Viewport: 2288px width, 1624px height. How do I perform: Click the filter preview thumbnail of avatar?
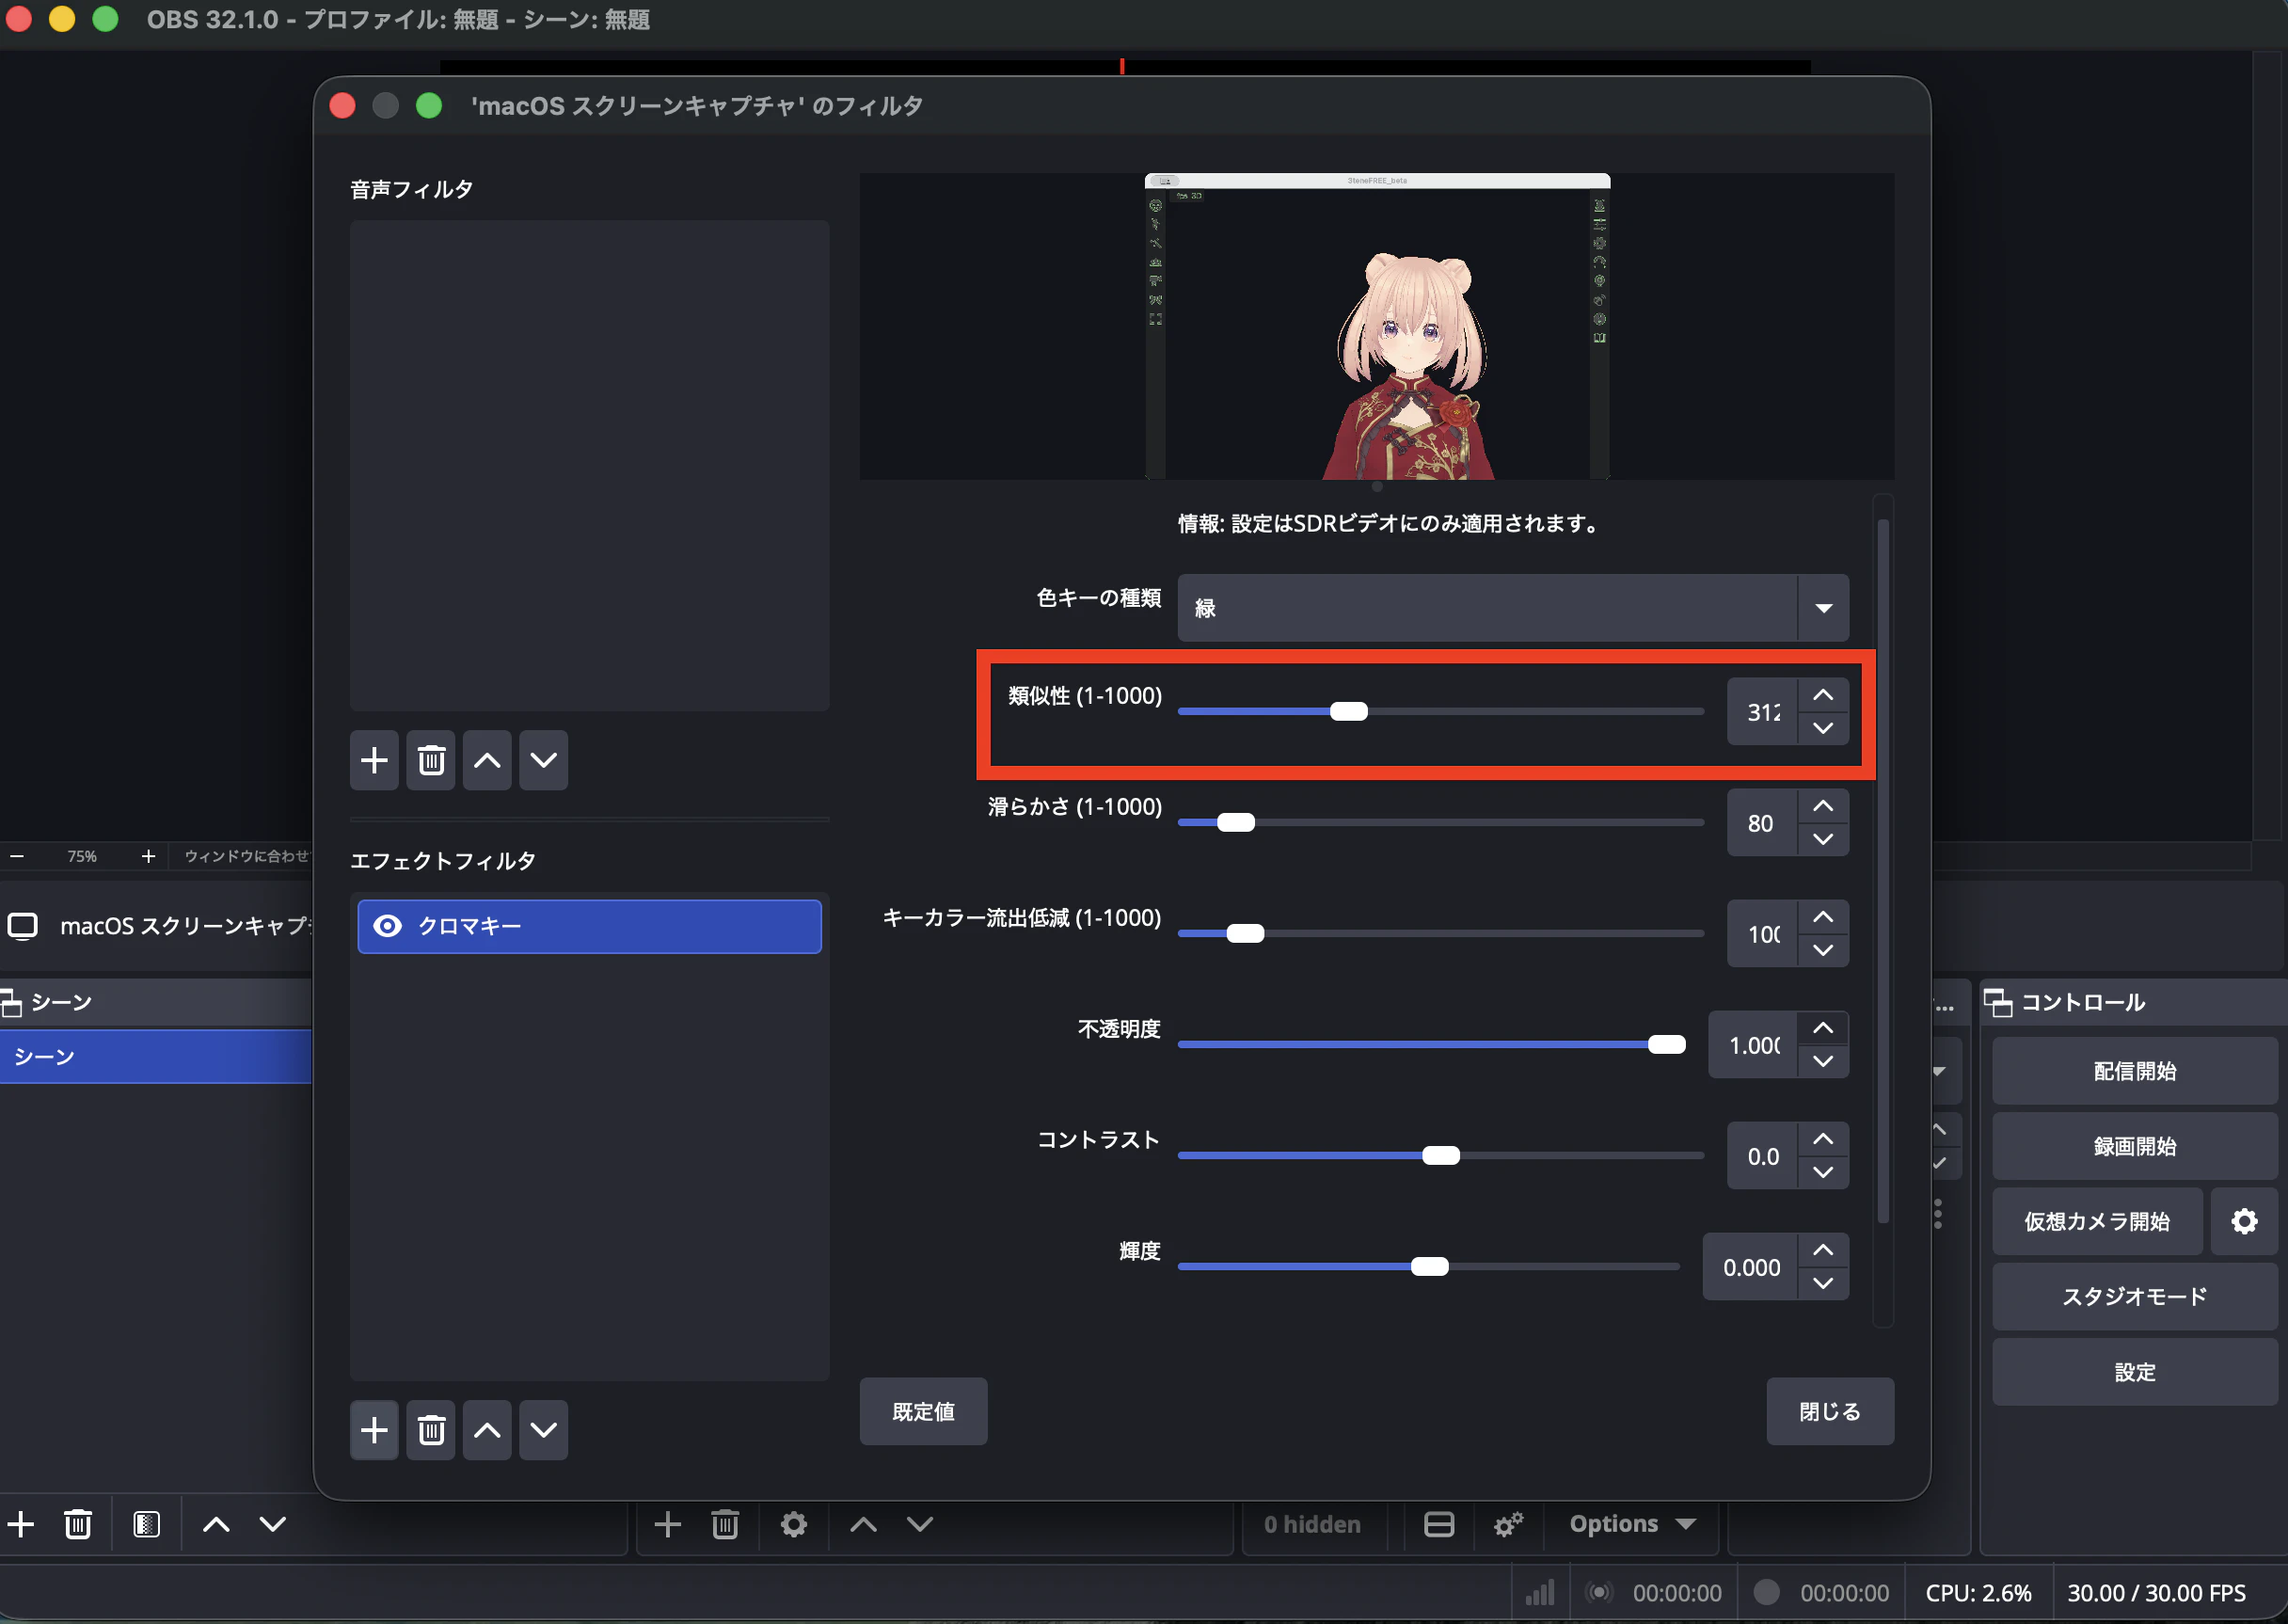click(x=1377, y=327)
